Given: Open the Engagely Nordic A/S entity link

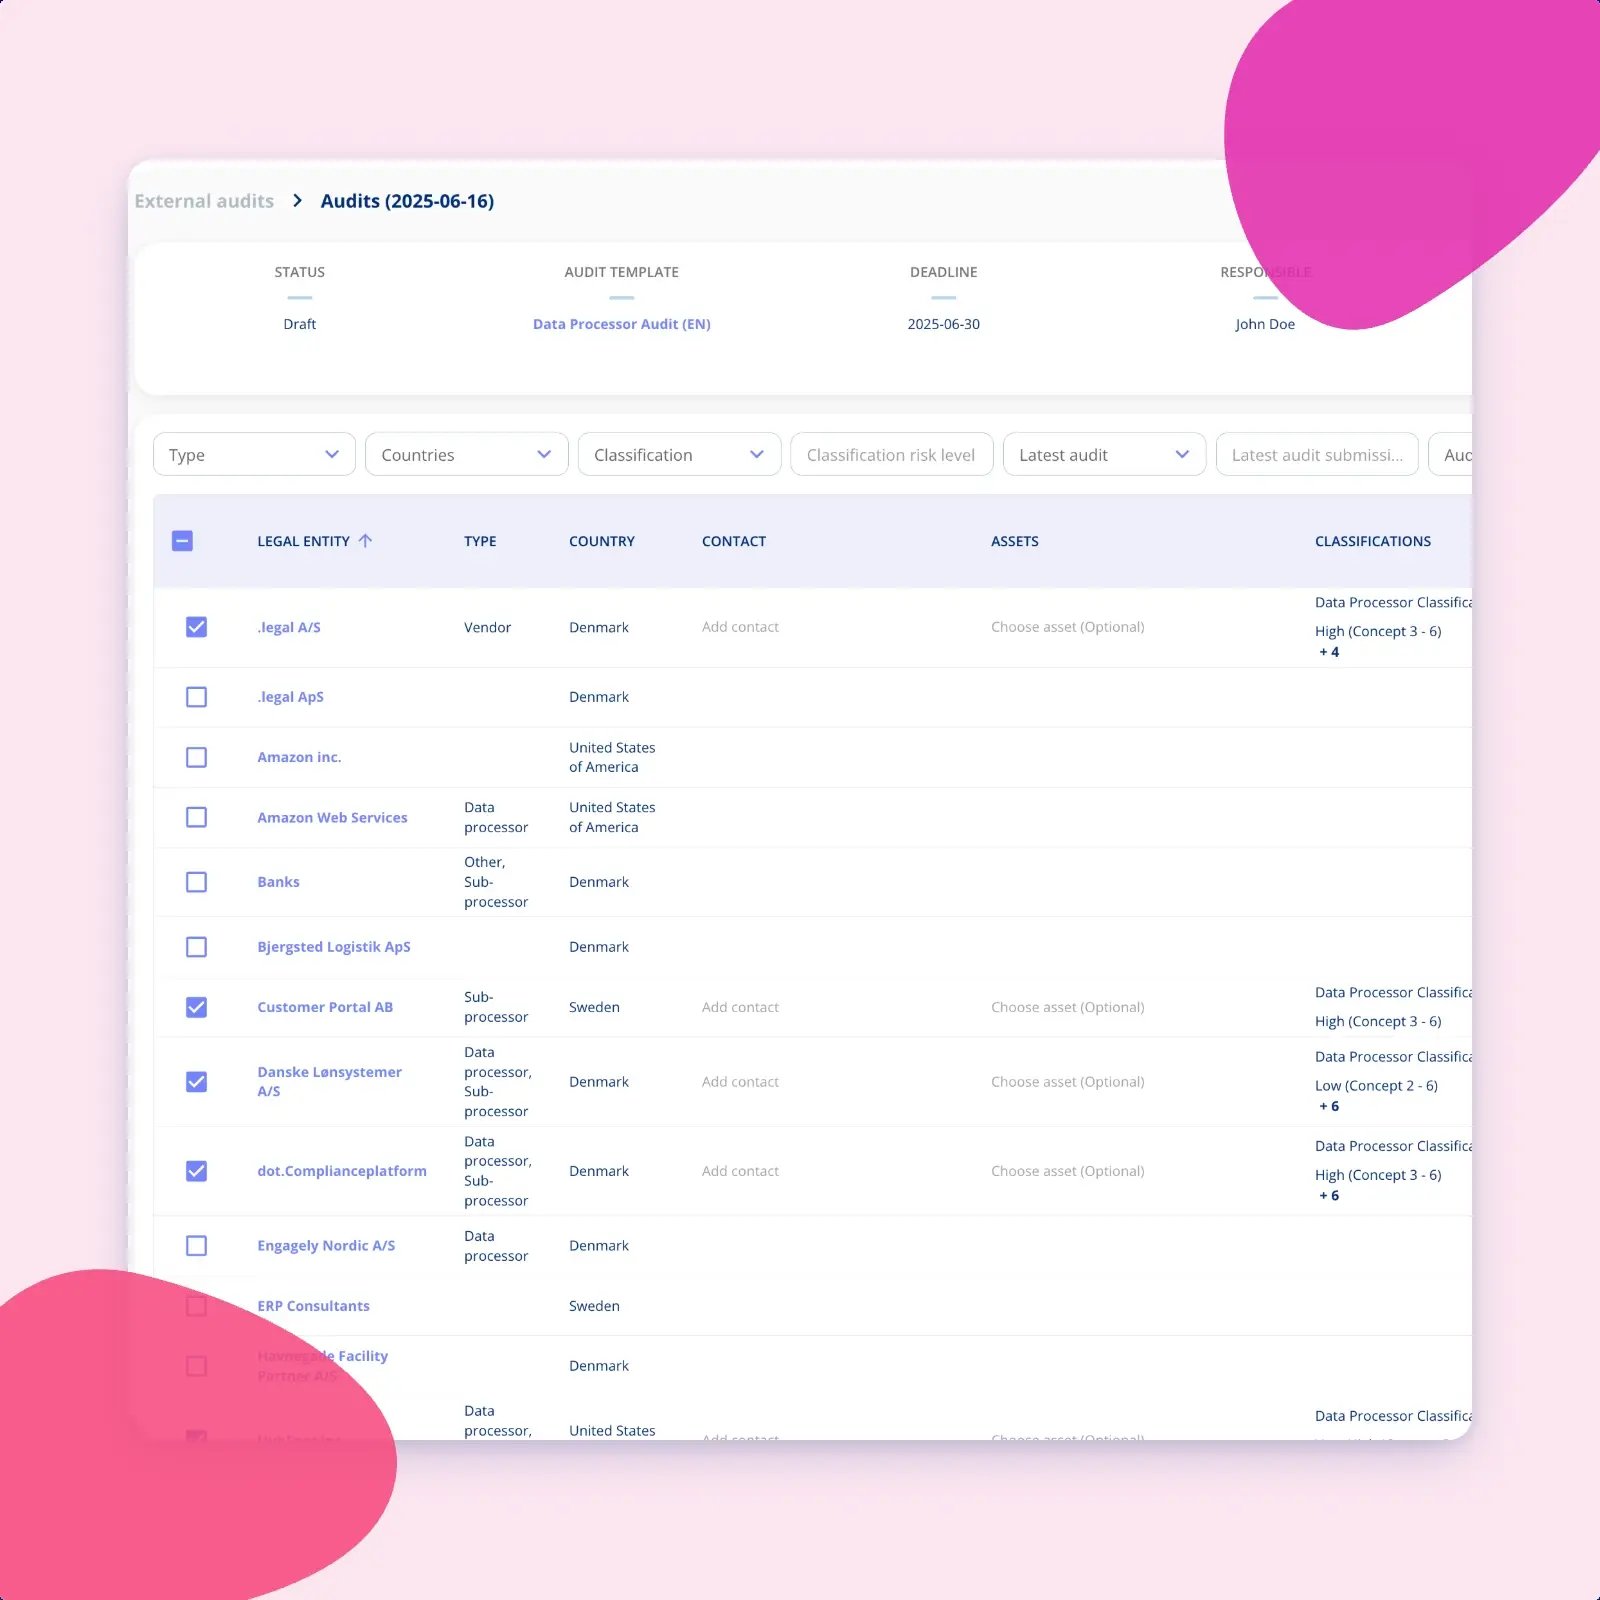Looking at the screenshot, I should pos(326,1246).
